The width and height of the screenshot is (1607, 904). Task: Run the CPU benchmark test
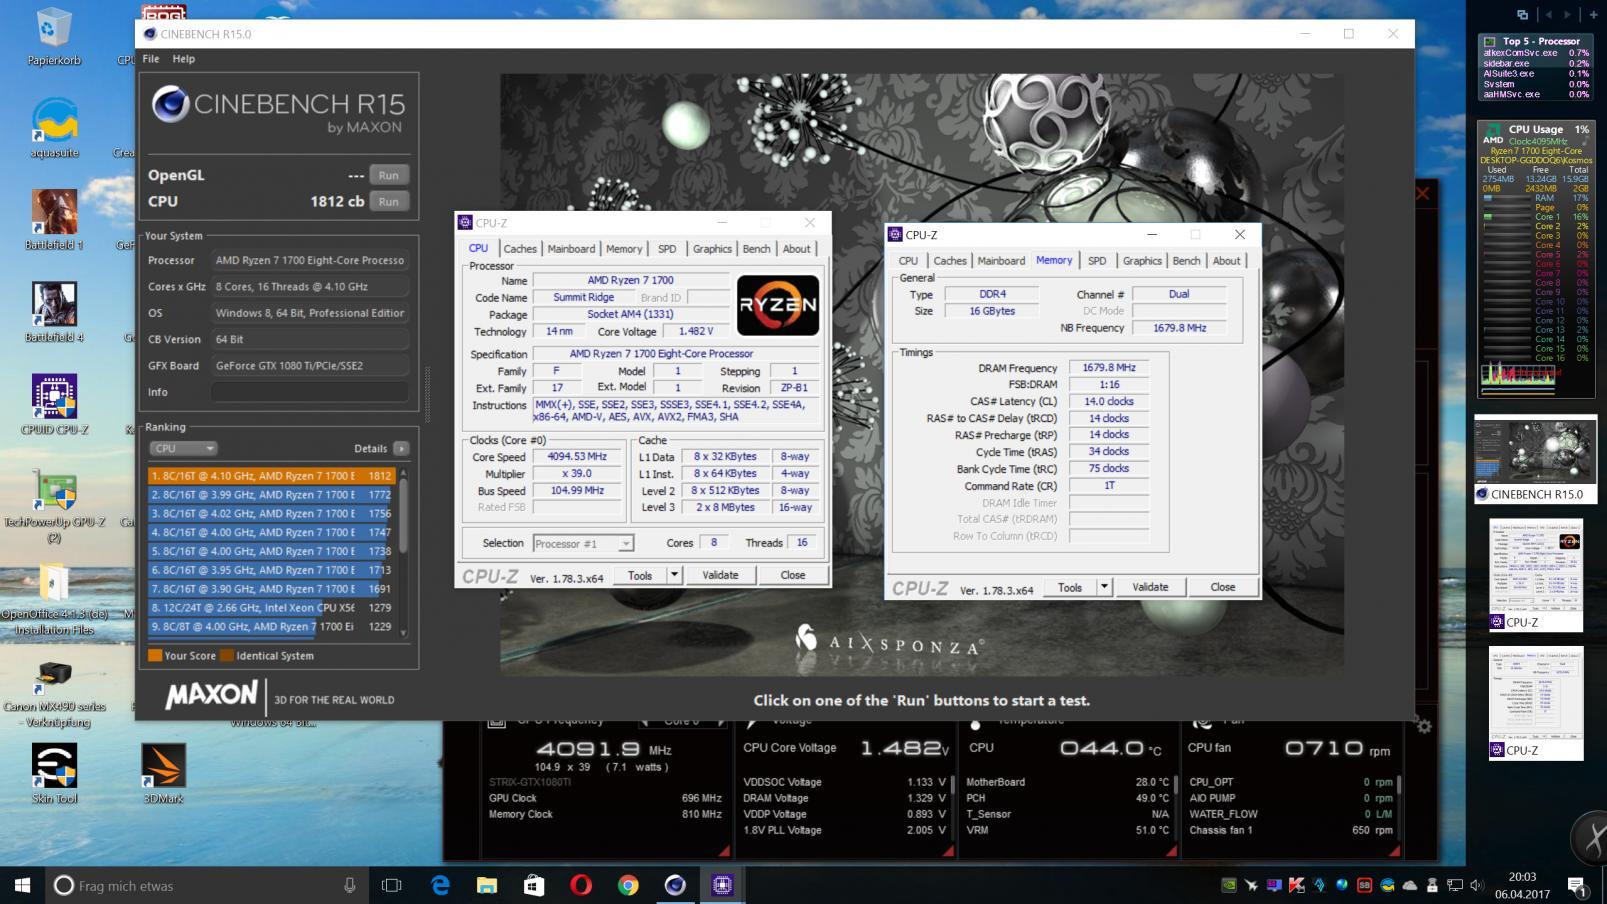pyautogui.click(x=388, y=201)
